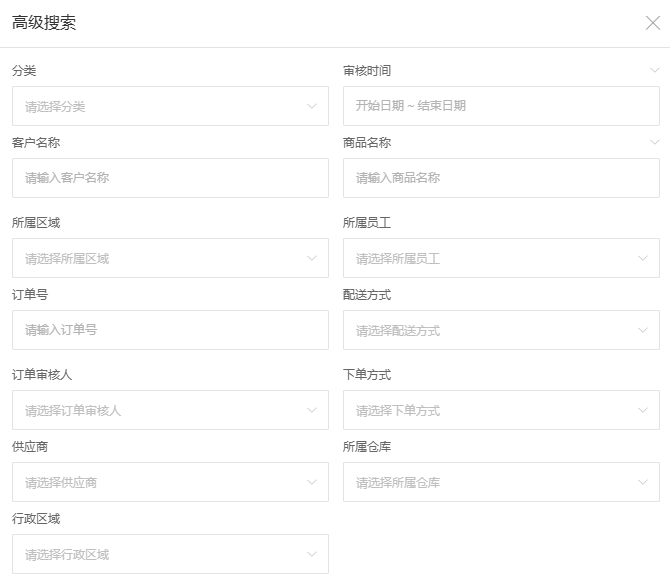Click the 订单号 field label

click(x=30, y=294)
